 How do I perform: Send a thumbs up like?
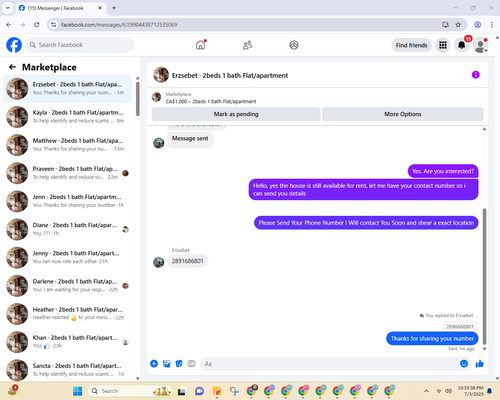pos(480,364)
